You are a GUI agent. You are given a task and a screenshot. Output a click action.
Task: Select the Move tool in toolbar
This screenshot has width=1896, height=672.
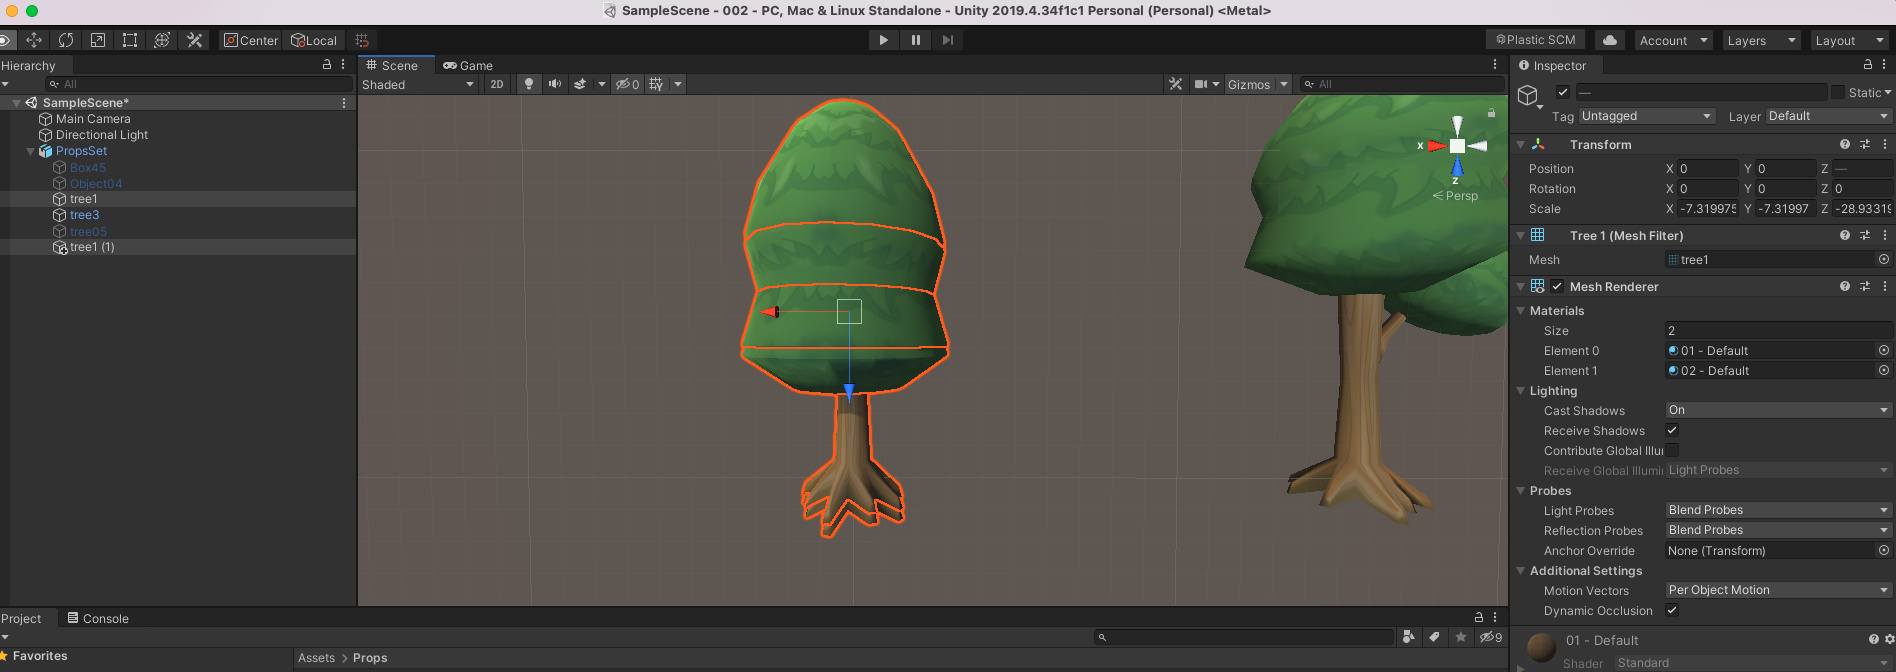pyautogui.click(x=34, y=40)
